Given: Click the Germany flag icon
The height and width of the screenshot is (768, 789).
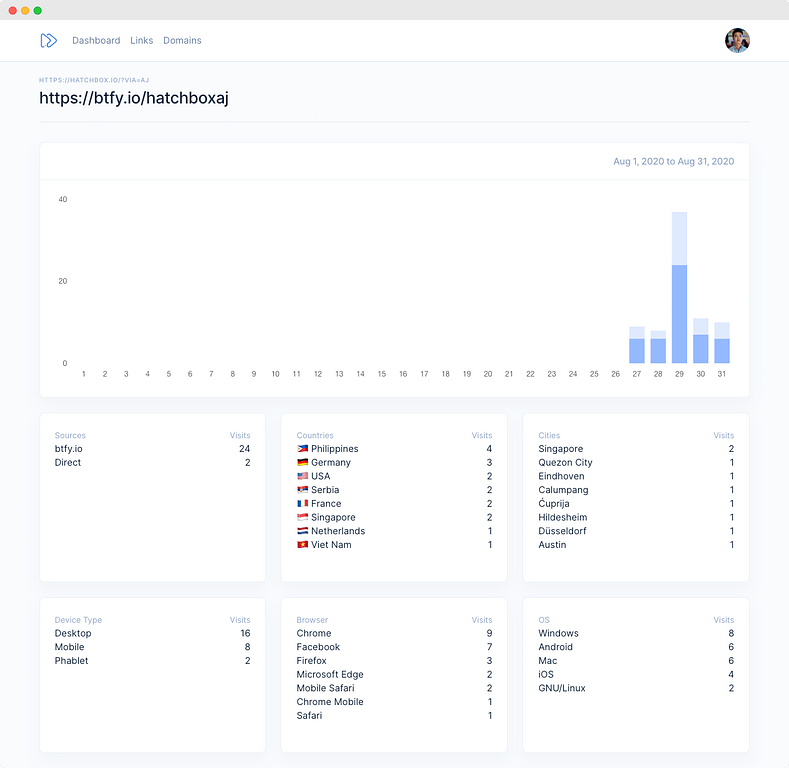Looking at the screenshot, I should (x=302, y=463).
